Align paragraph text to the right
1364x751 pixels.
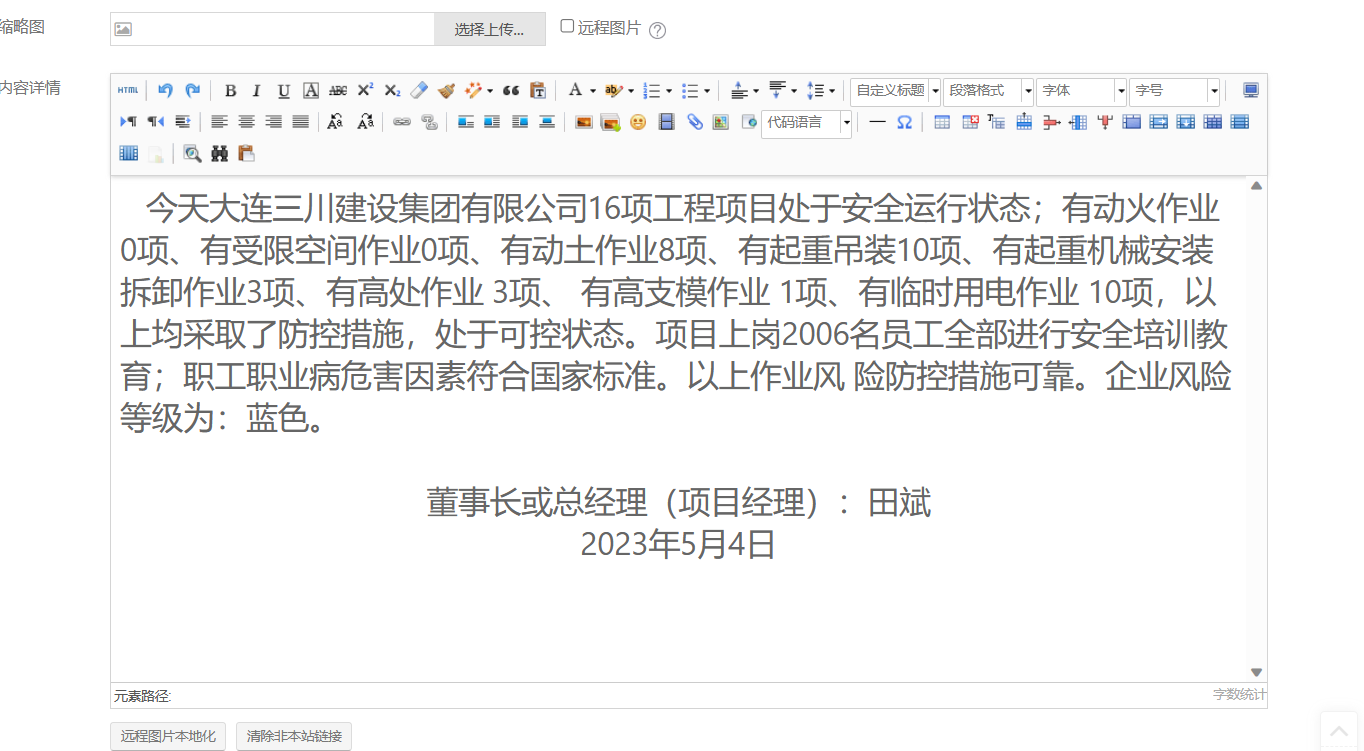[273, 122]
